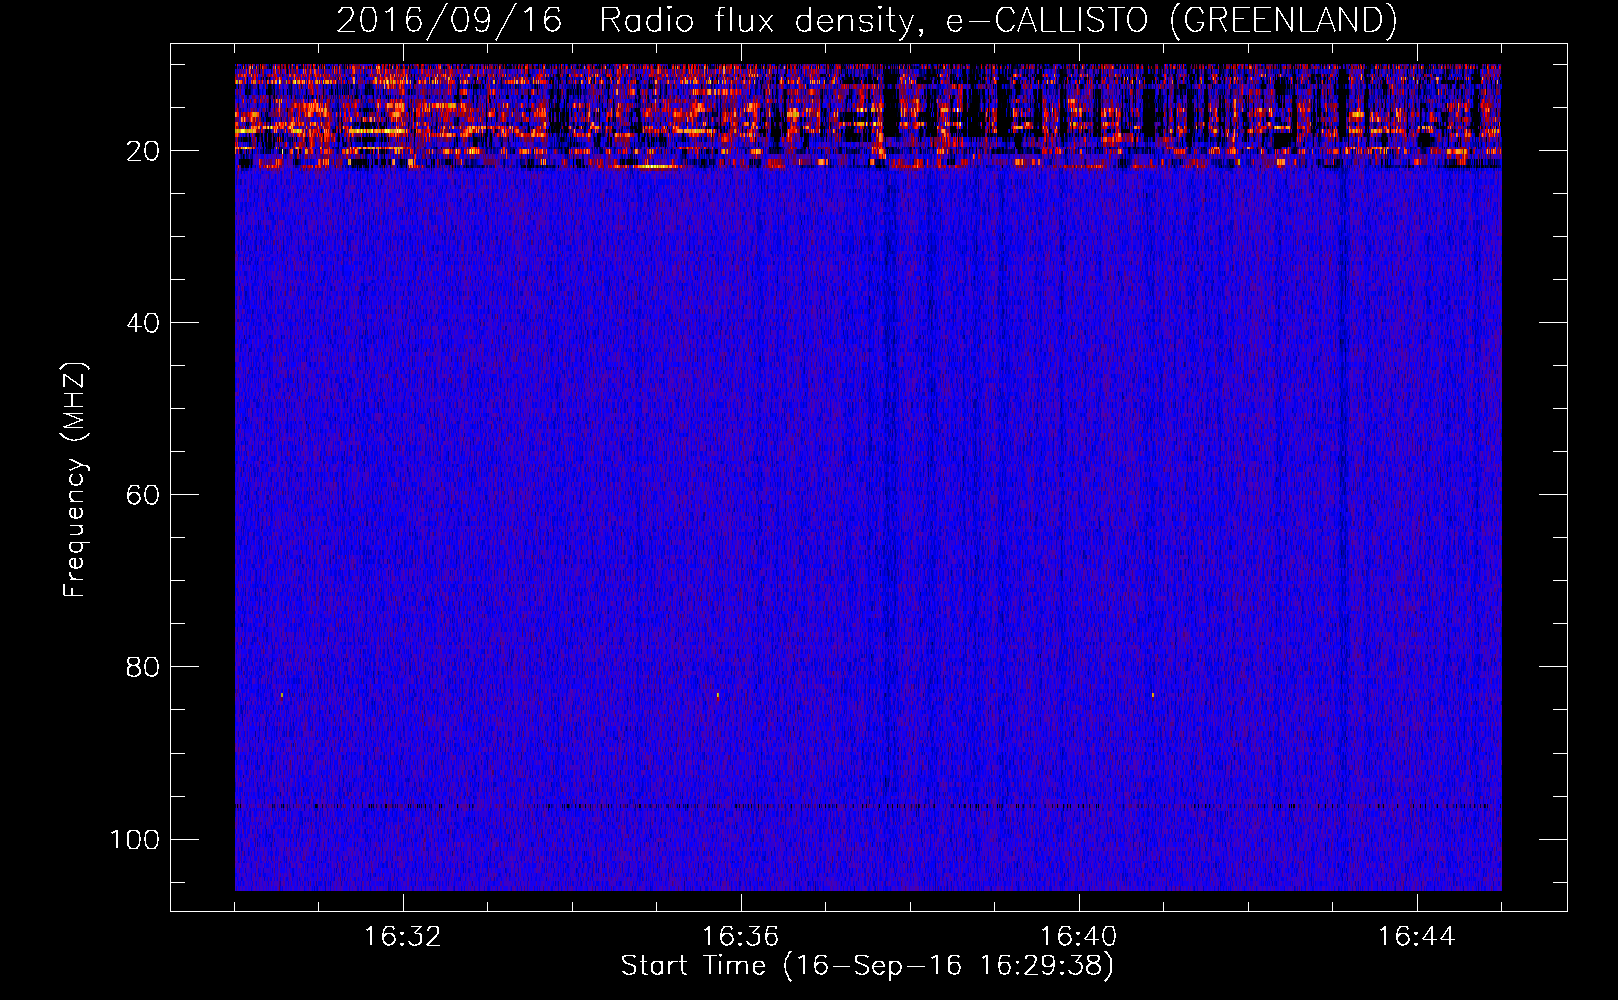Screen dimensions: 1618x1000
Task: Select the 16:36 time tick label
Action: [740, 937]
